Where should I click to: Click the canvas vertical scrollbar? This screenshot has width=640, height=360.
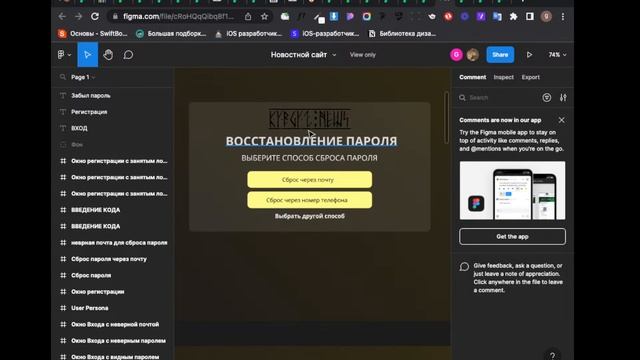coord(447,118)
